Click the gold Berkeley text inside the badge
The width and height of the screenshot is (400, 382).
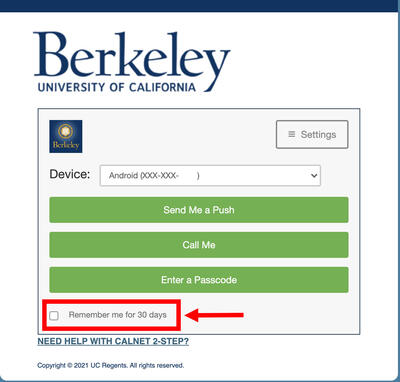[x=66, y=145]
